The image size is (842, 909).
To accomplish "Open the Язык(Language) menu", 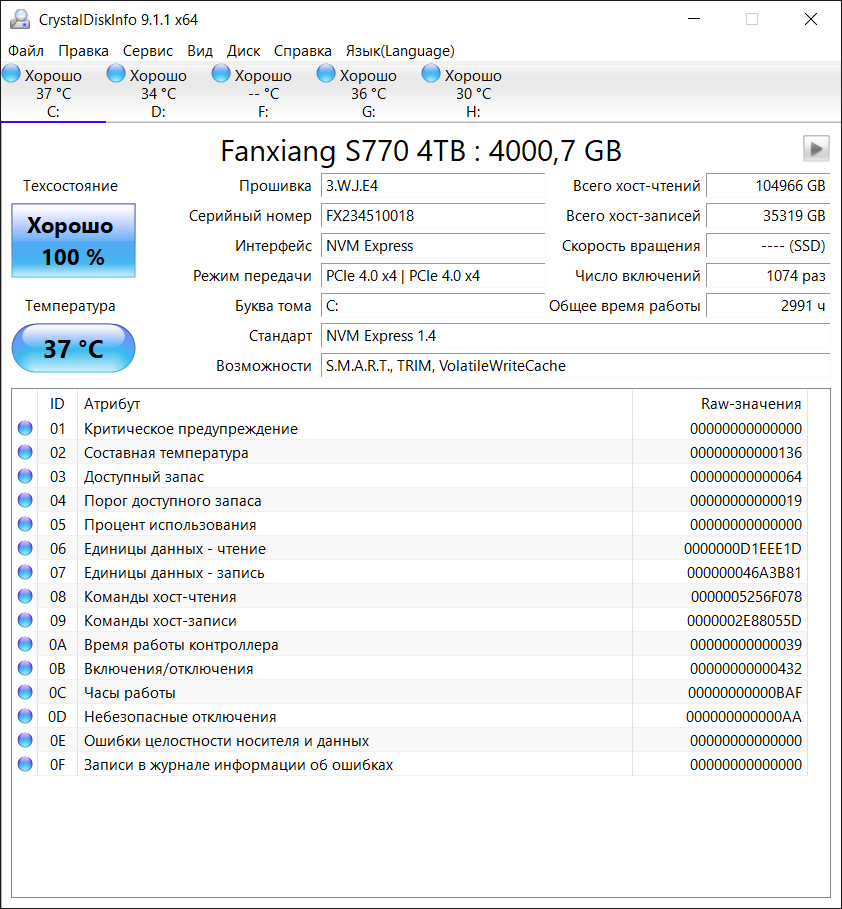I will (x=400, y=51).
